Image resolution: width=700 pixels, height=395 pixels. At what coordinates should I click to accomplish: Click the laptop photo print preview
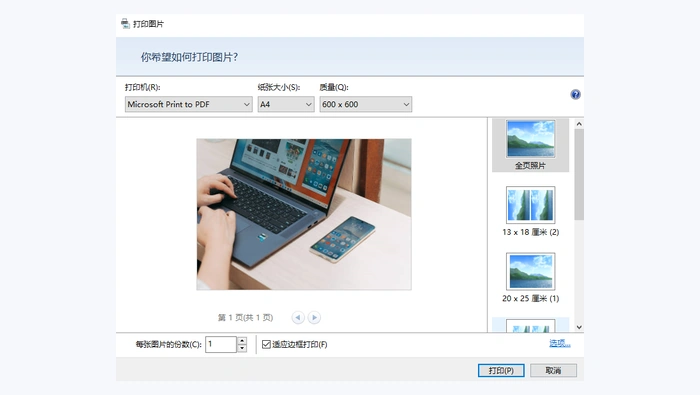(304, 214)
